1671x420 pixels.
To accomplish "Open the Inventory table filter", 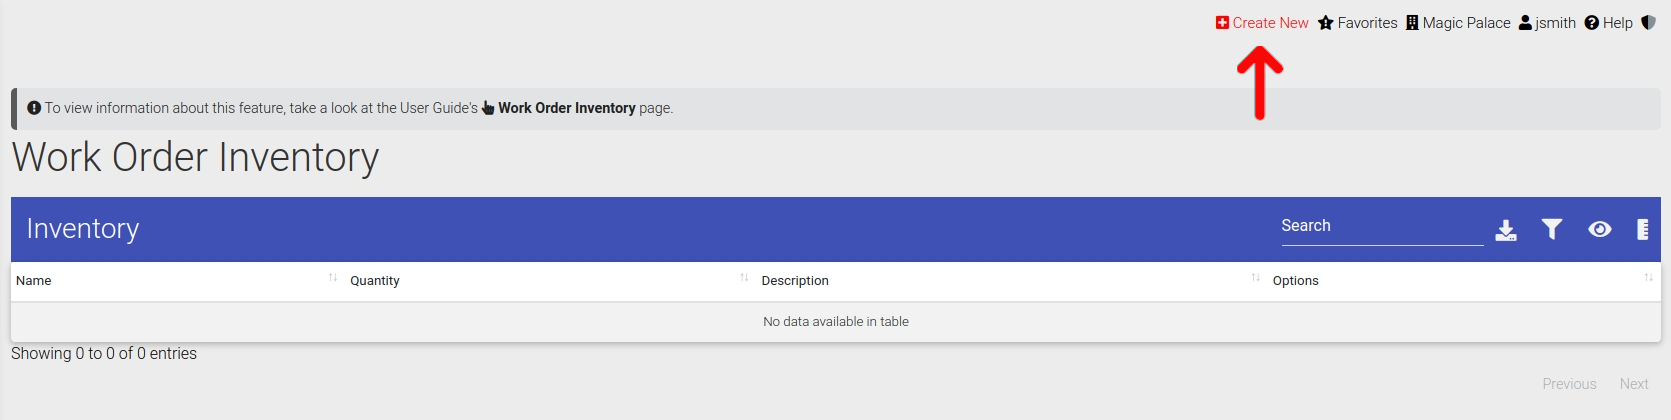I will tap(1552, 230).
